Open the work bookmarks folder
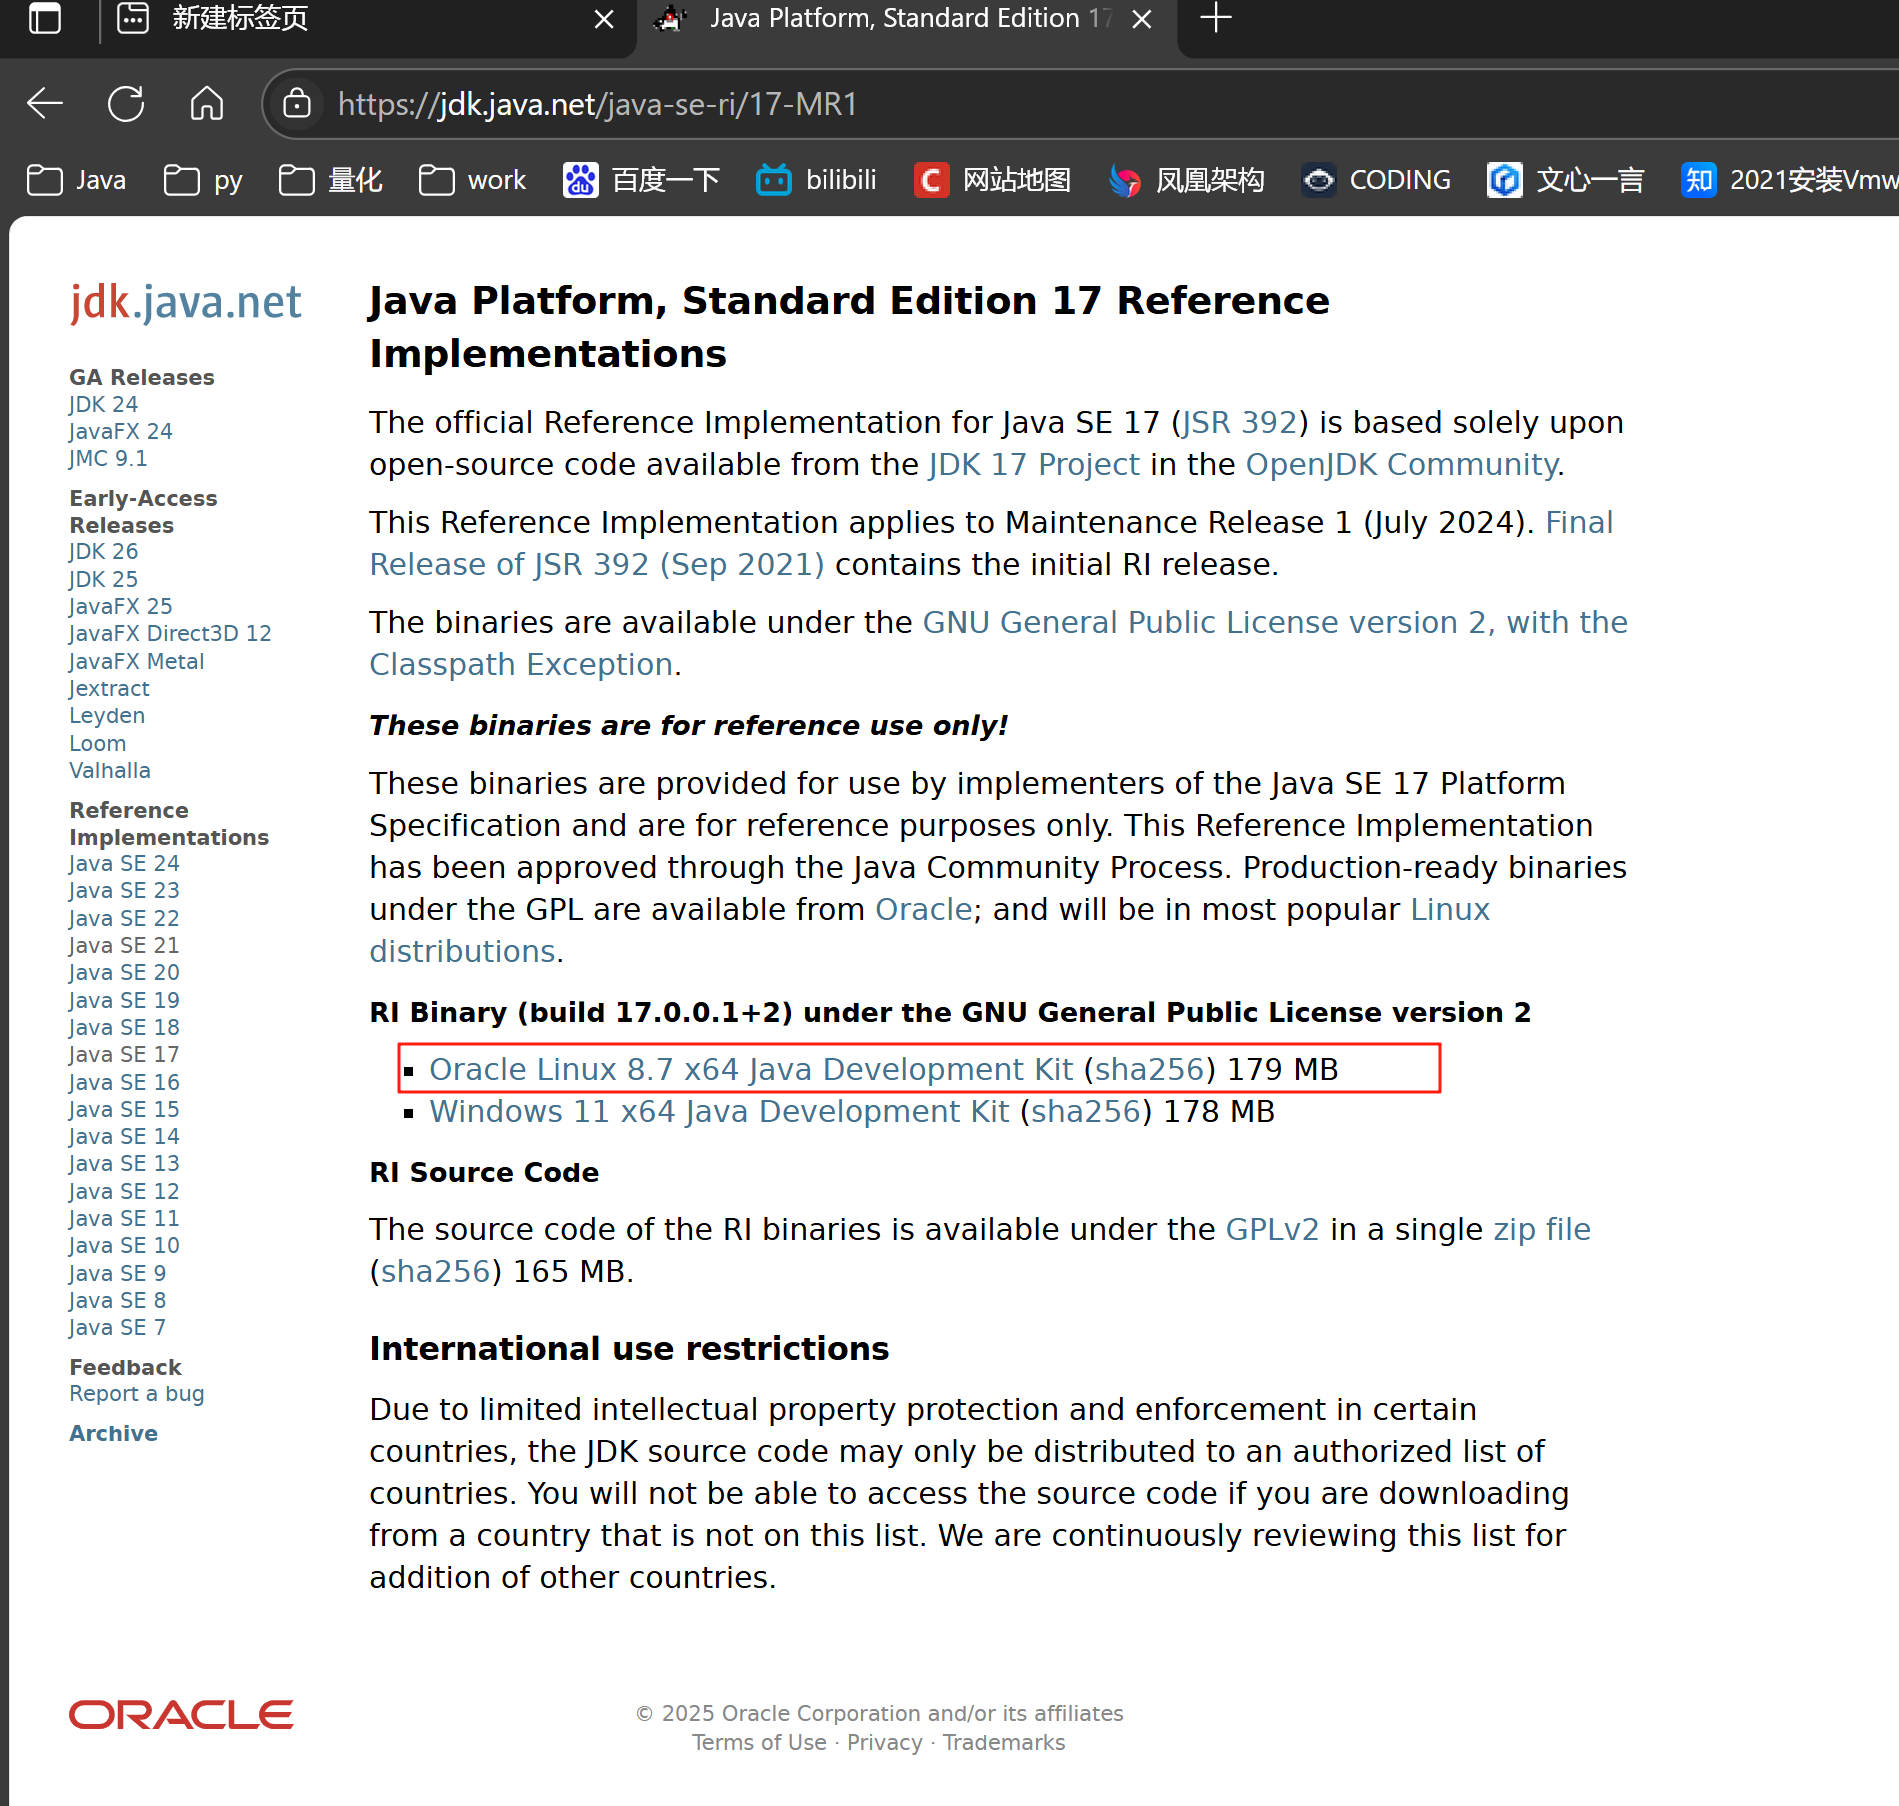This screenshot has height=1806, width=1899. pyautogui.click(x=472, y=180)
